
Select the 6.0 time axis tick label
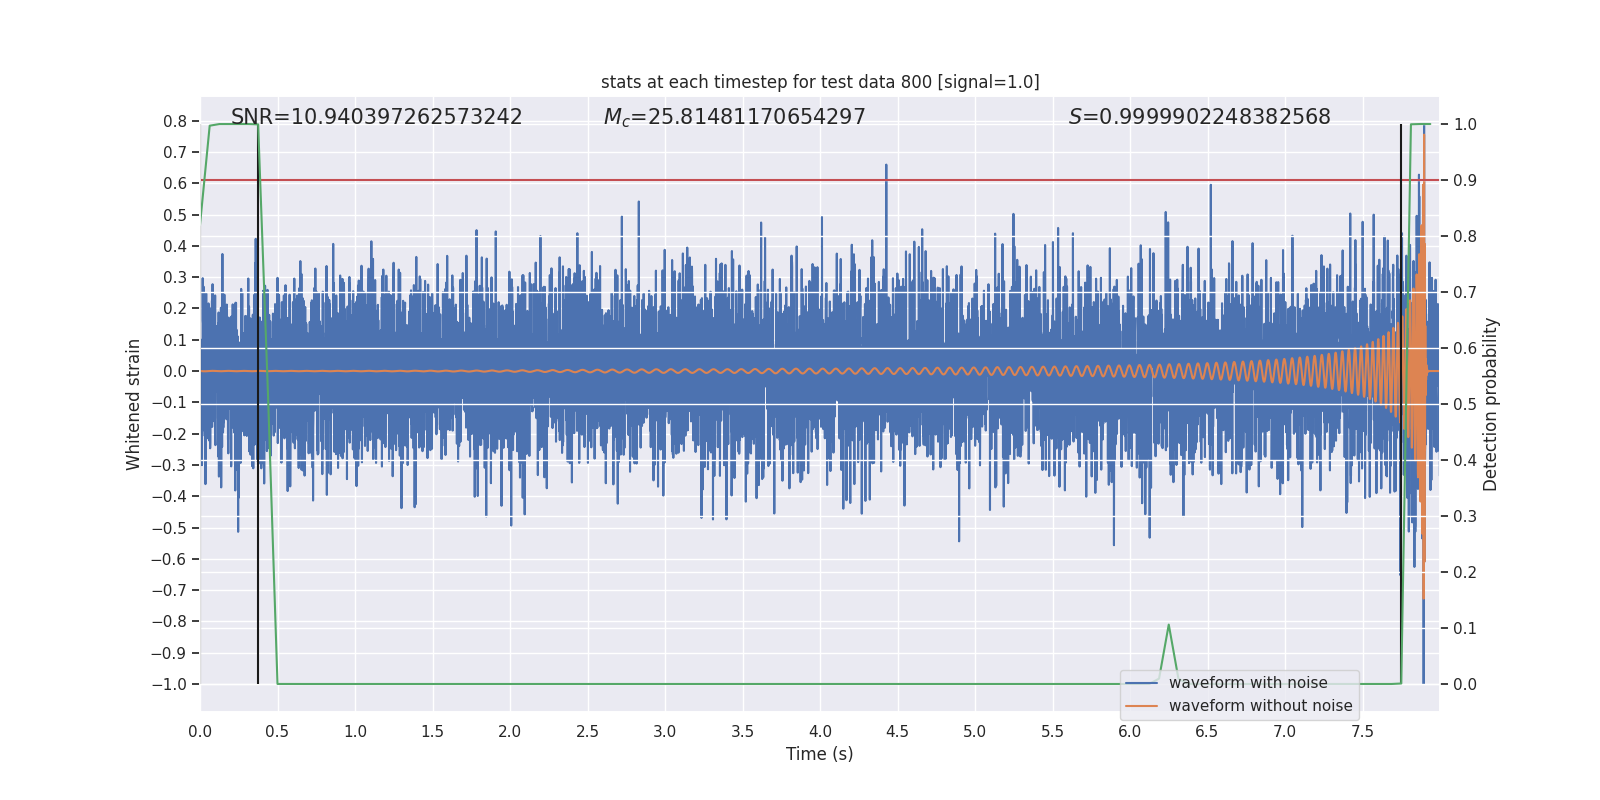click(x=1130, y=732)
